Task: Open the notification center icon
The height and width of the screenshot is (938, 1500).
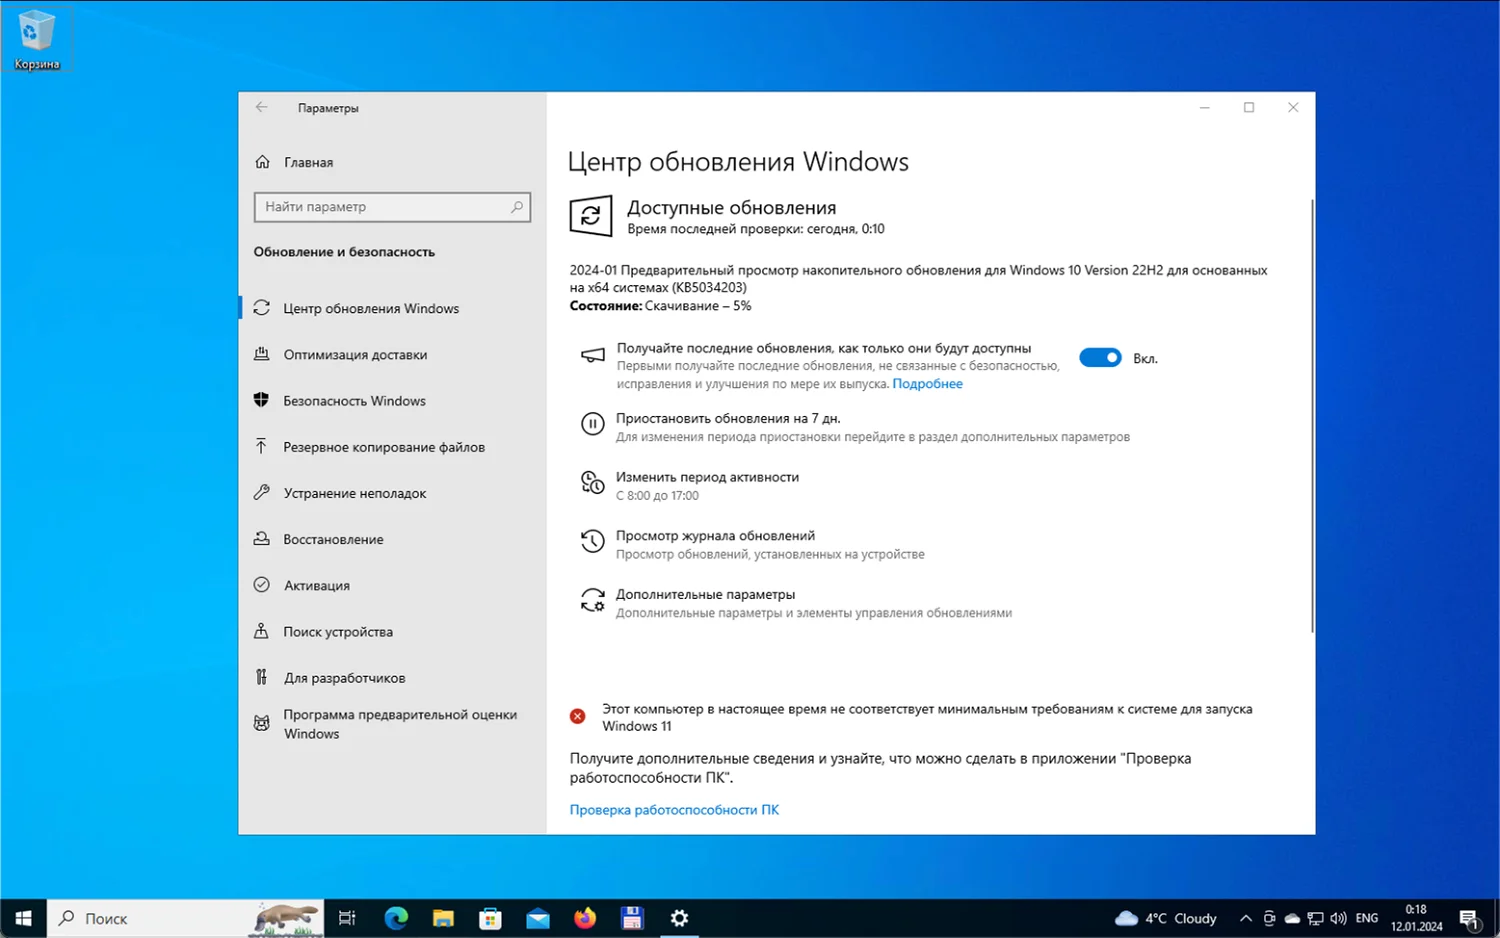Action: [1470, 918]
